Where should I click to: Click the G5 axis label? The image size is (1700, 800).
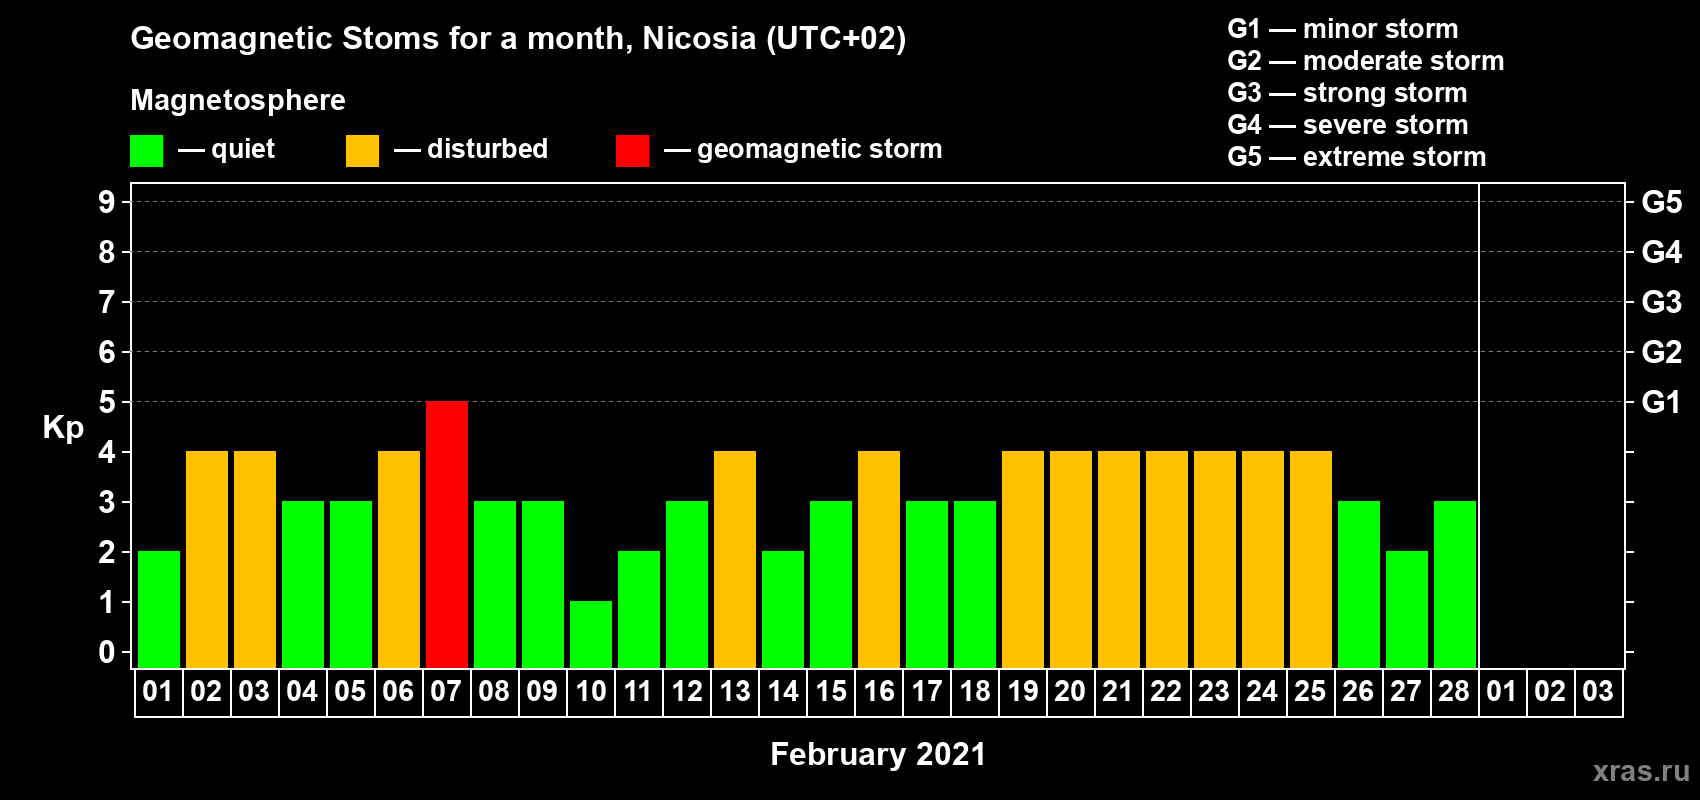[x=1661, y=202]
